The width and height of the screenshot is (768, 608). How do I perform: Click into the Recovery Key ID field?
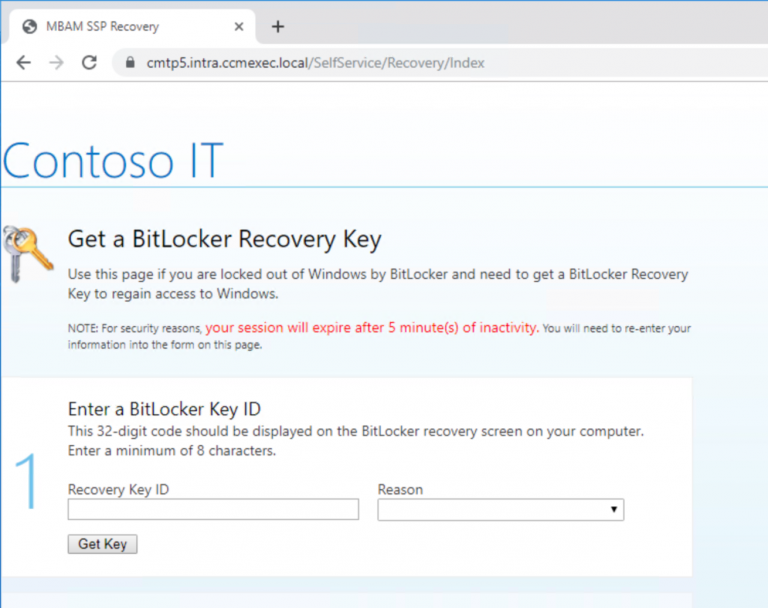(213, 510)
